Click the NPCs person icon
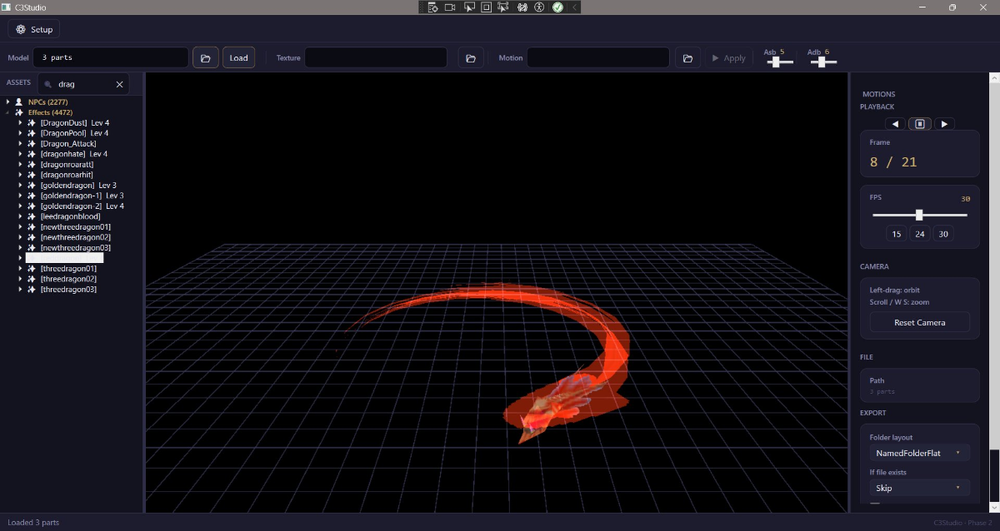This screenshot has width=1000, height=531. click(x=19, y=102)
